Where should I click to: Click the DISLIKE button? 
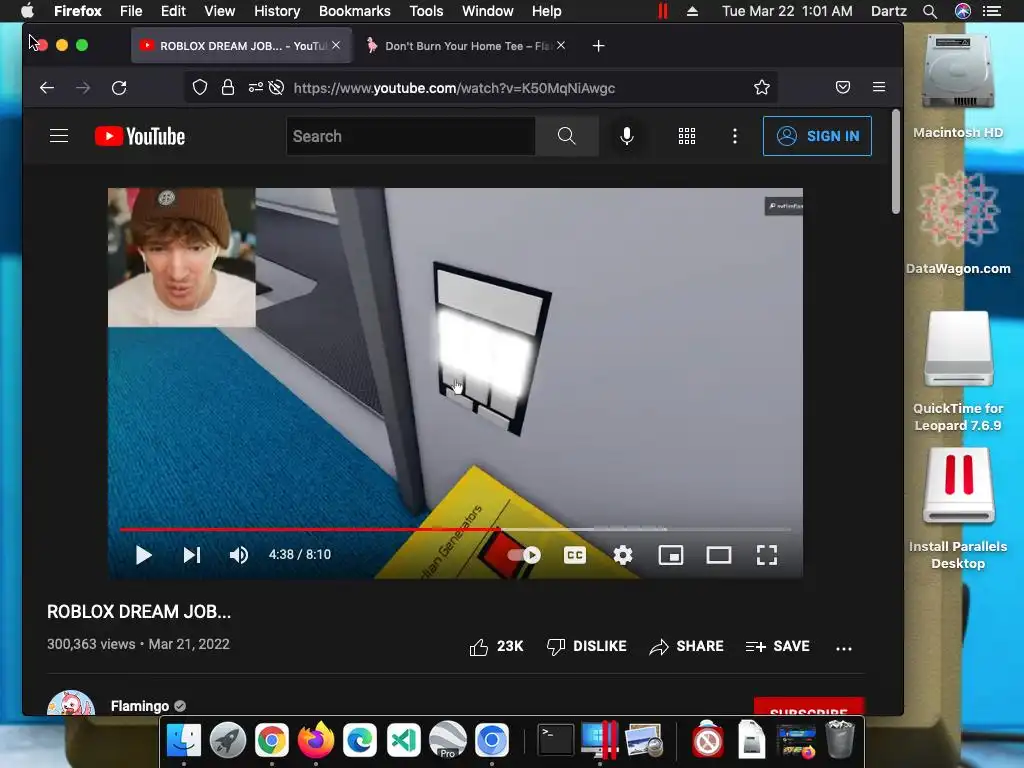(586, 647)
